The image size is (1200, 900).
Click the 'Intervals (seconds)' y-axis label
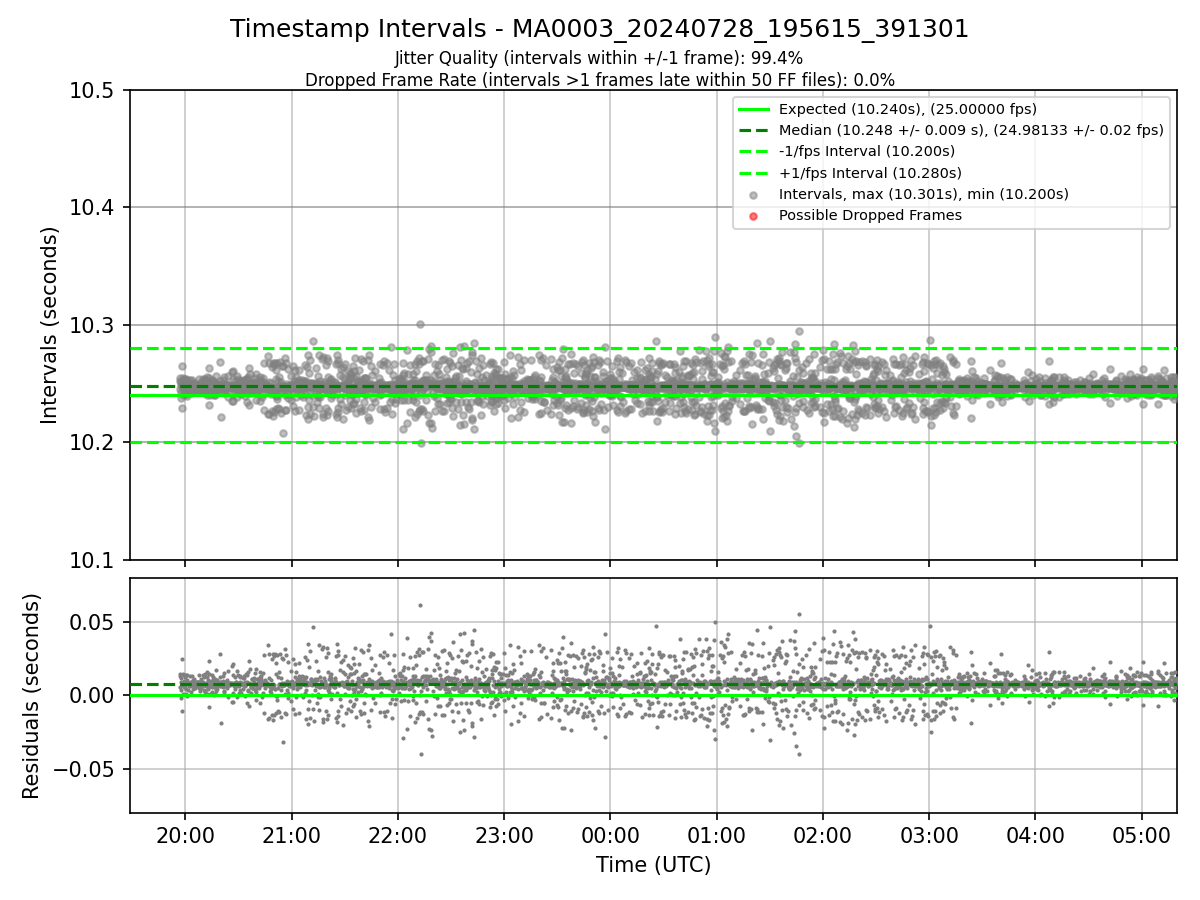click(x=50, y=325)
